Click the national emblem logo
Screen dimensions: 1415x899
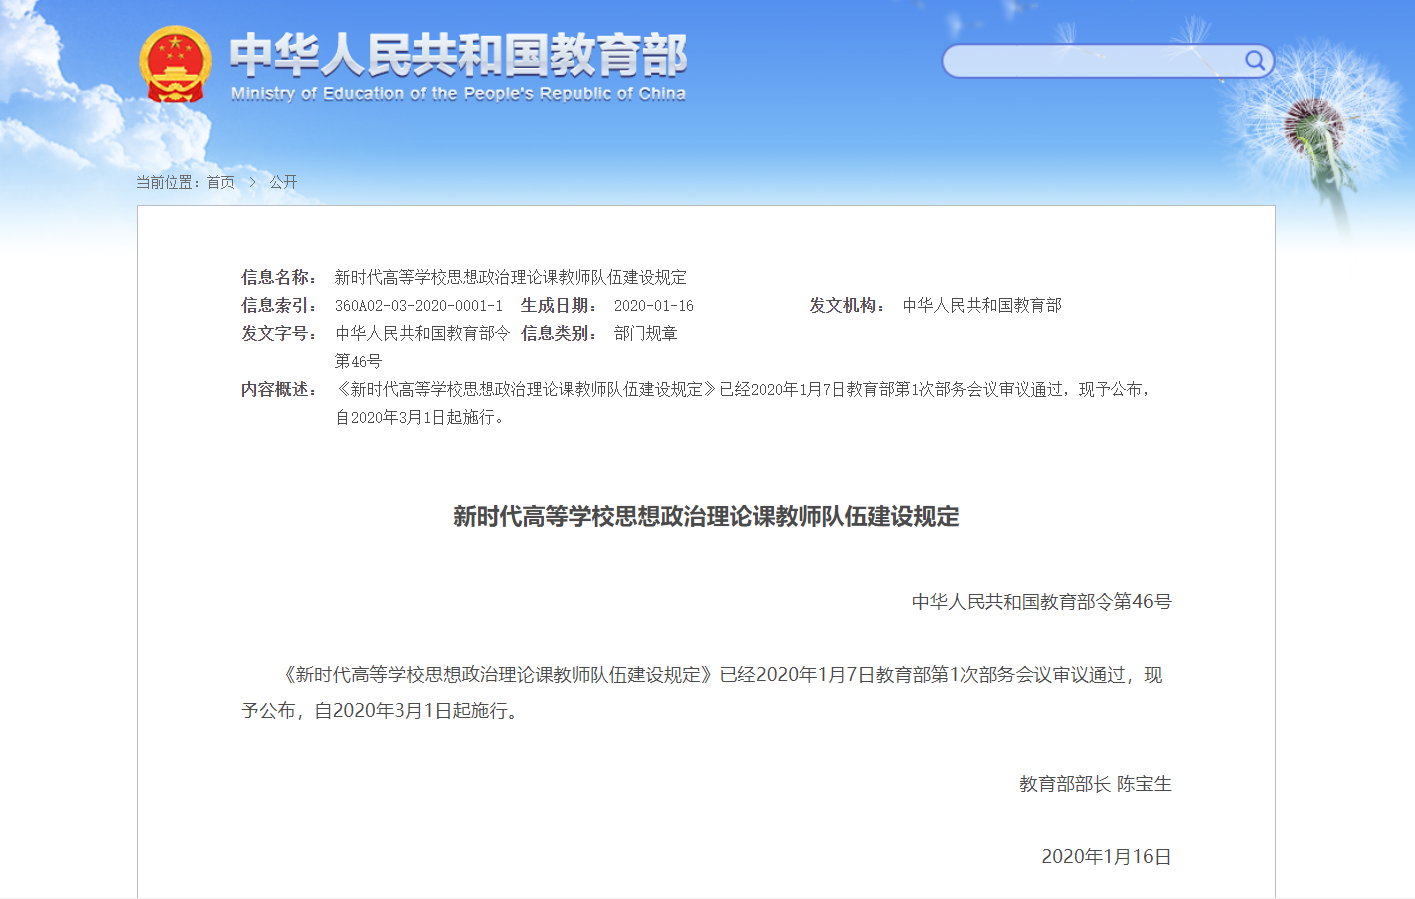coord(176,65)
